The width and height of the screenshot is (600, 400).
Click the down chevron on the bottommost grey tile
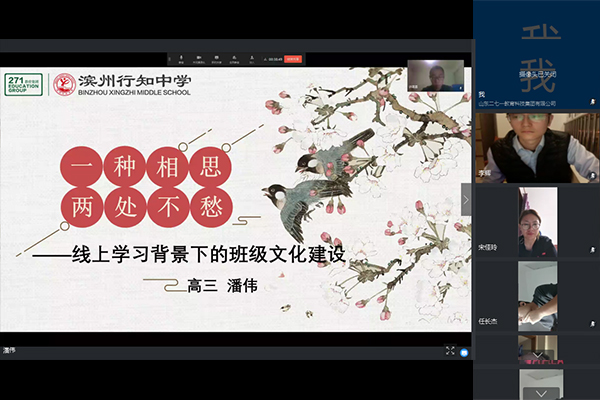click(x=541, y=393)
